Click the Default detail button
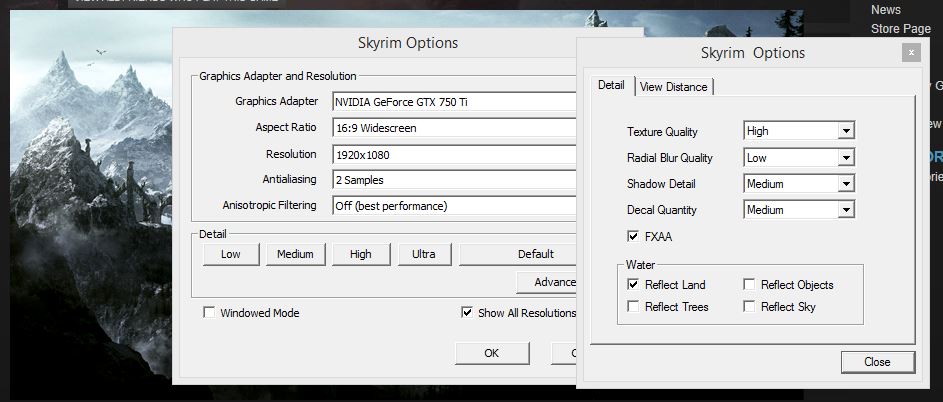The height and width of the screenshot is (402, 943). [x=518, y=254]
